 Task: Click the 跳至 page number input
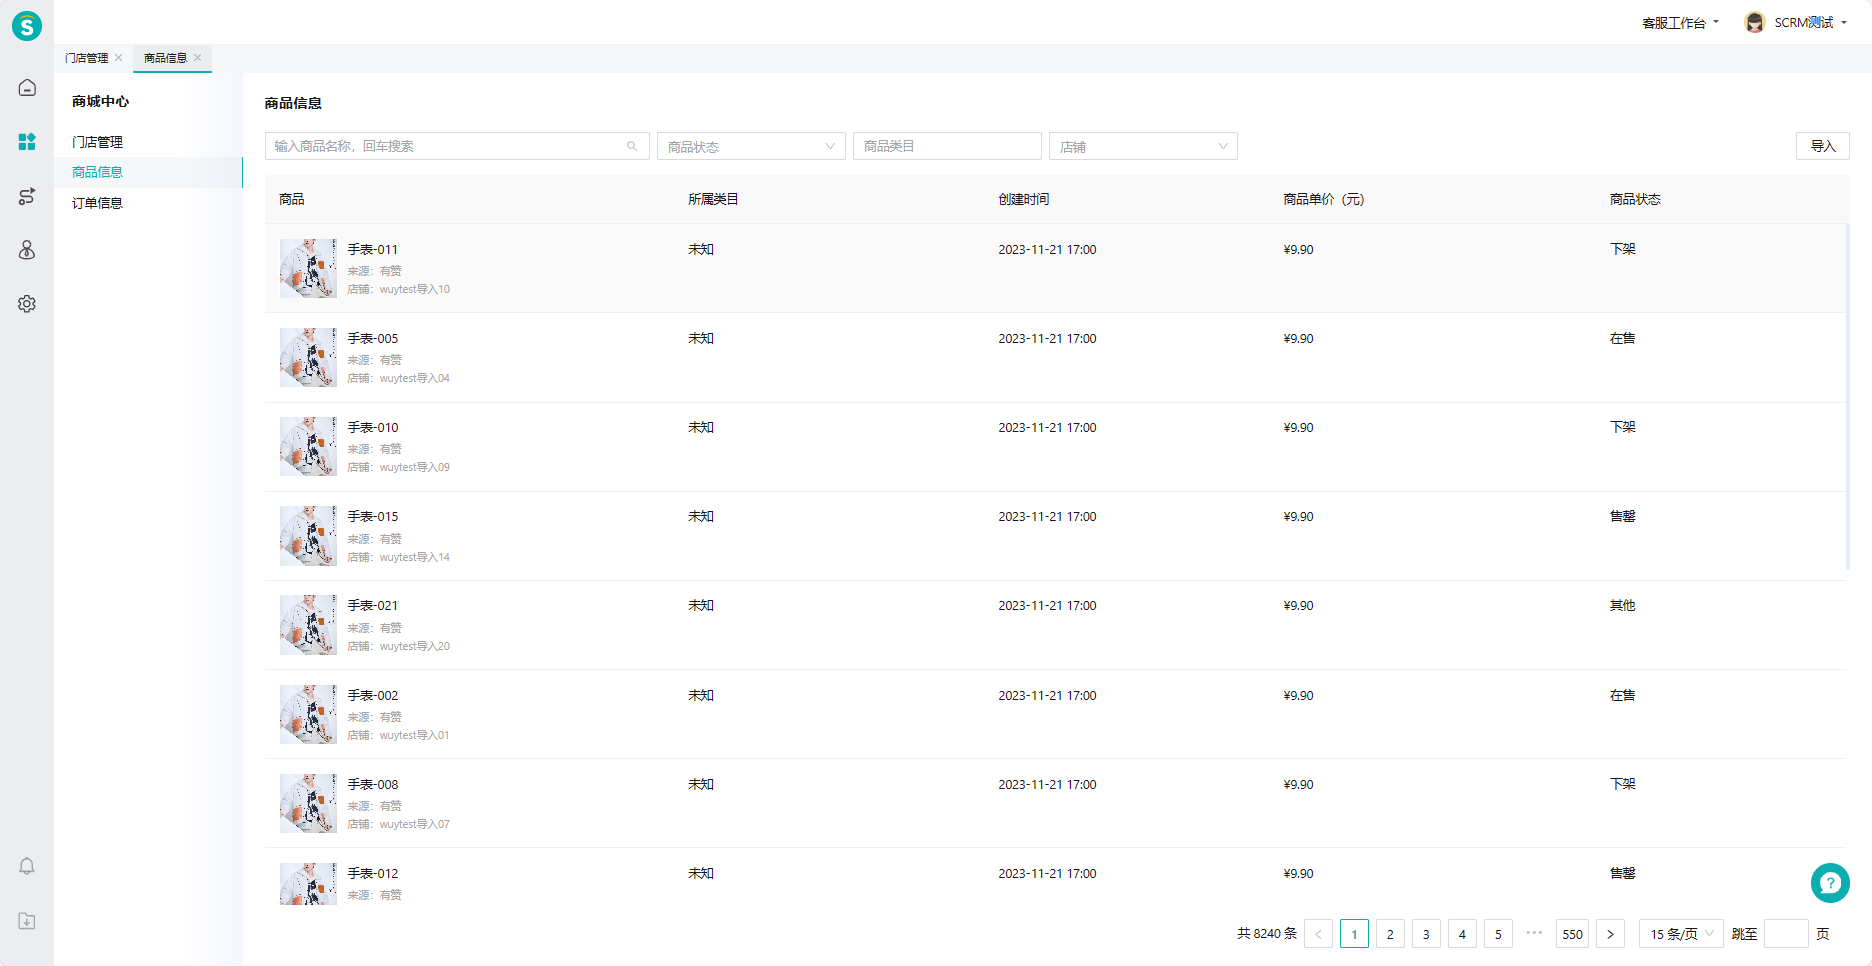click(x=1786, y=934)
